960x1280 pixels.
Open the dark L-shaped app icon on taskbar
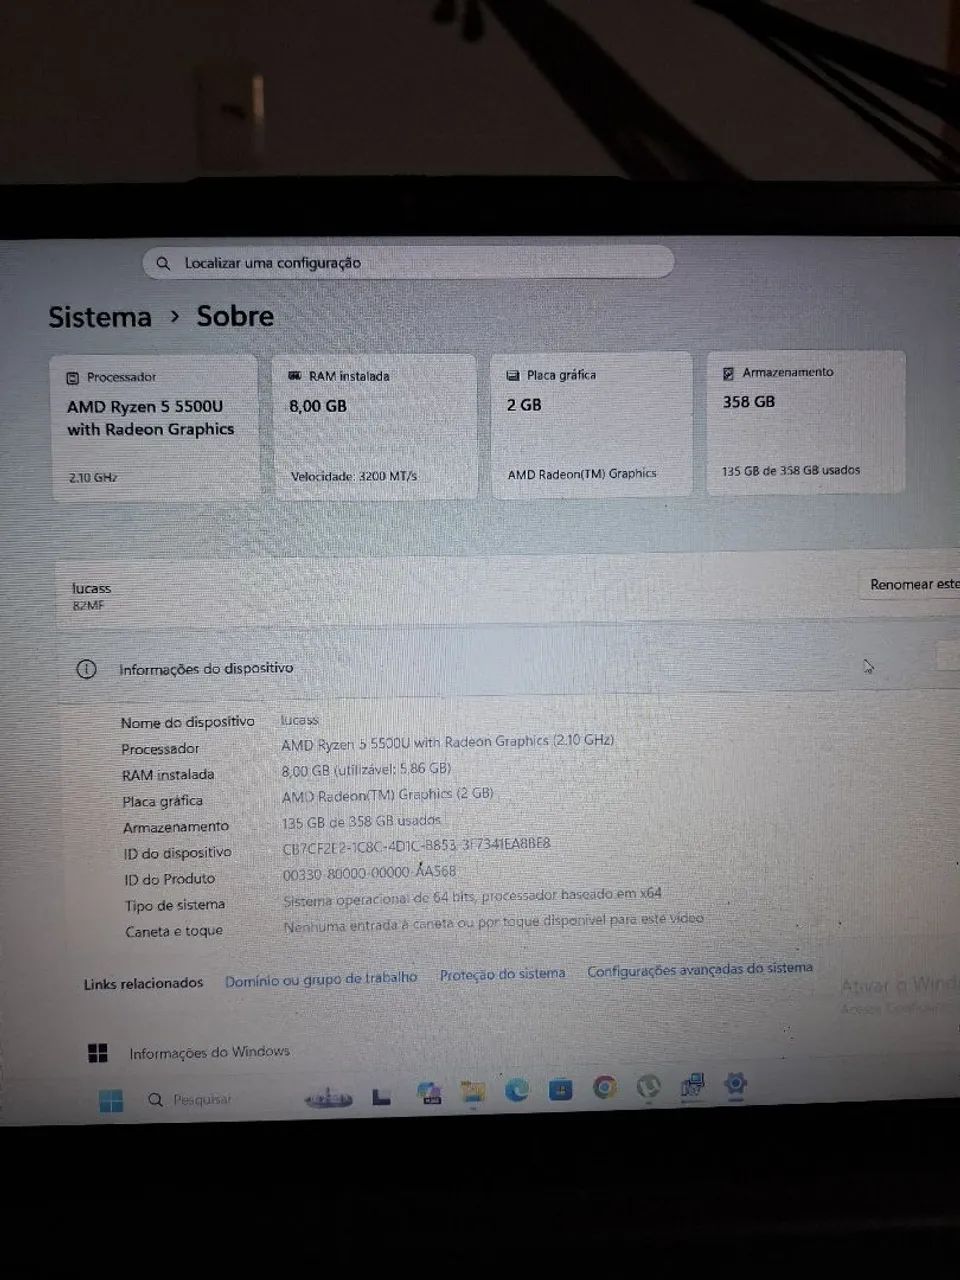click(381, 1096)
